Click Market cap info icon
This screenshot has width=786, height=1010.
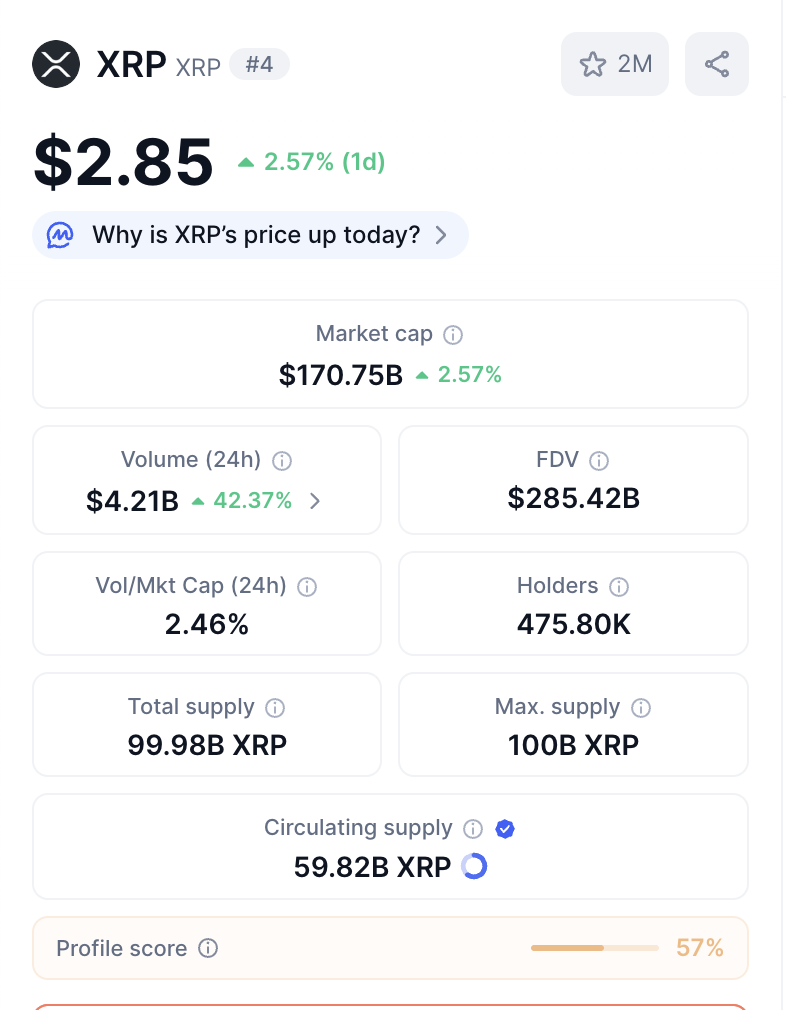point(453,335)
